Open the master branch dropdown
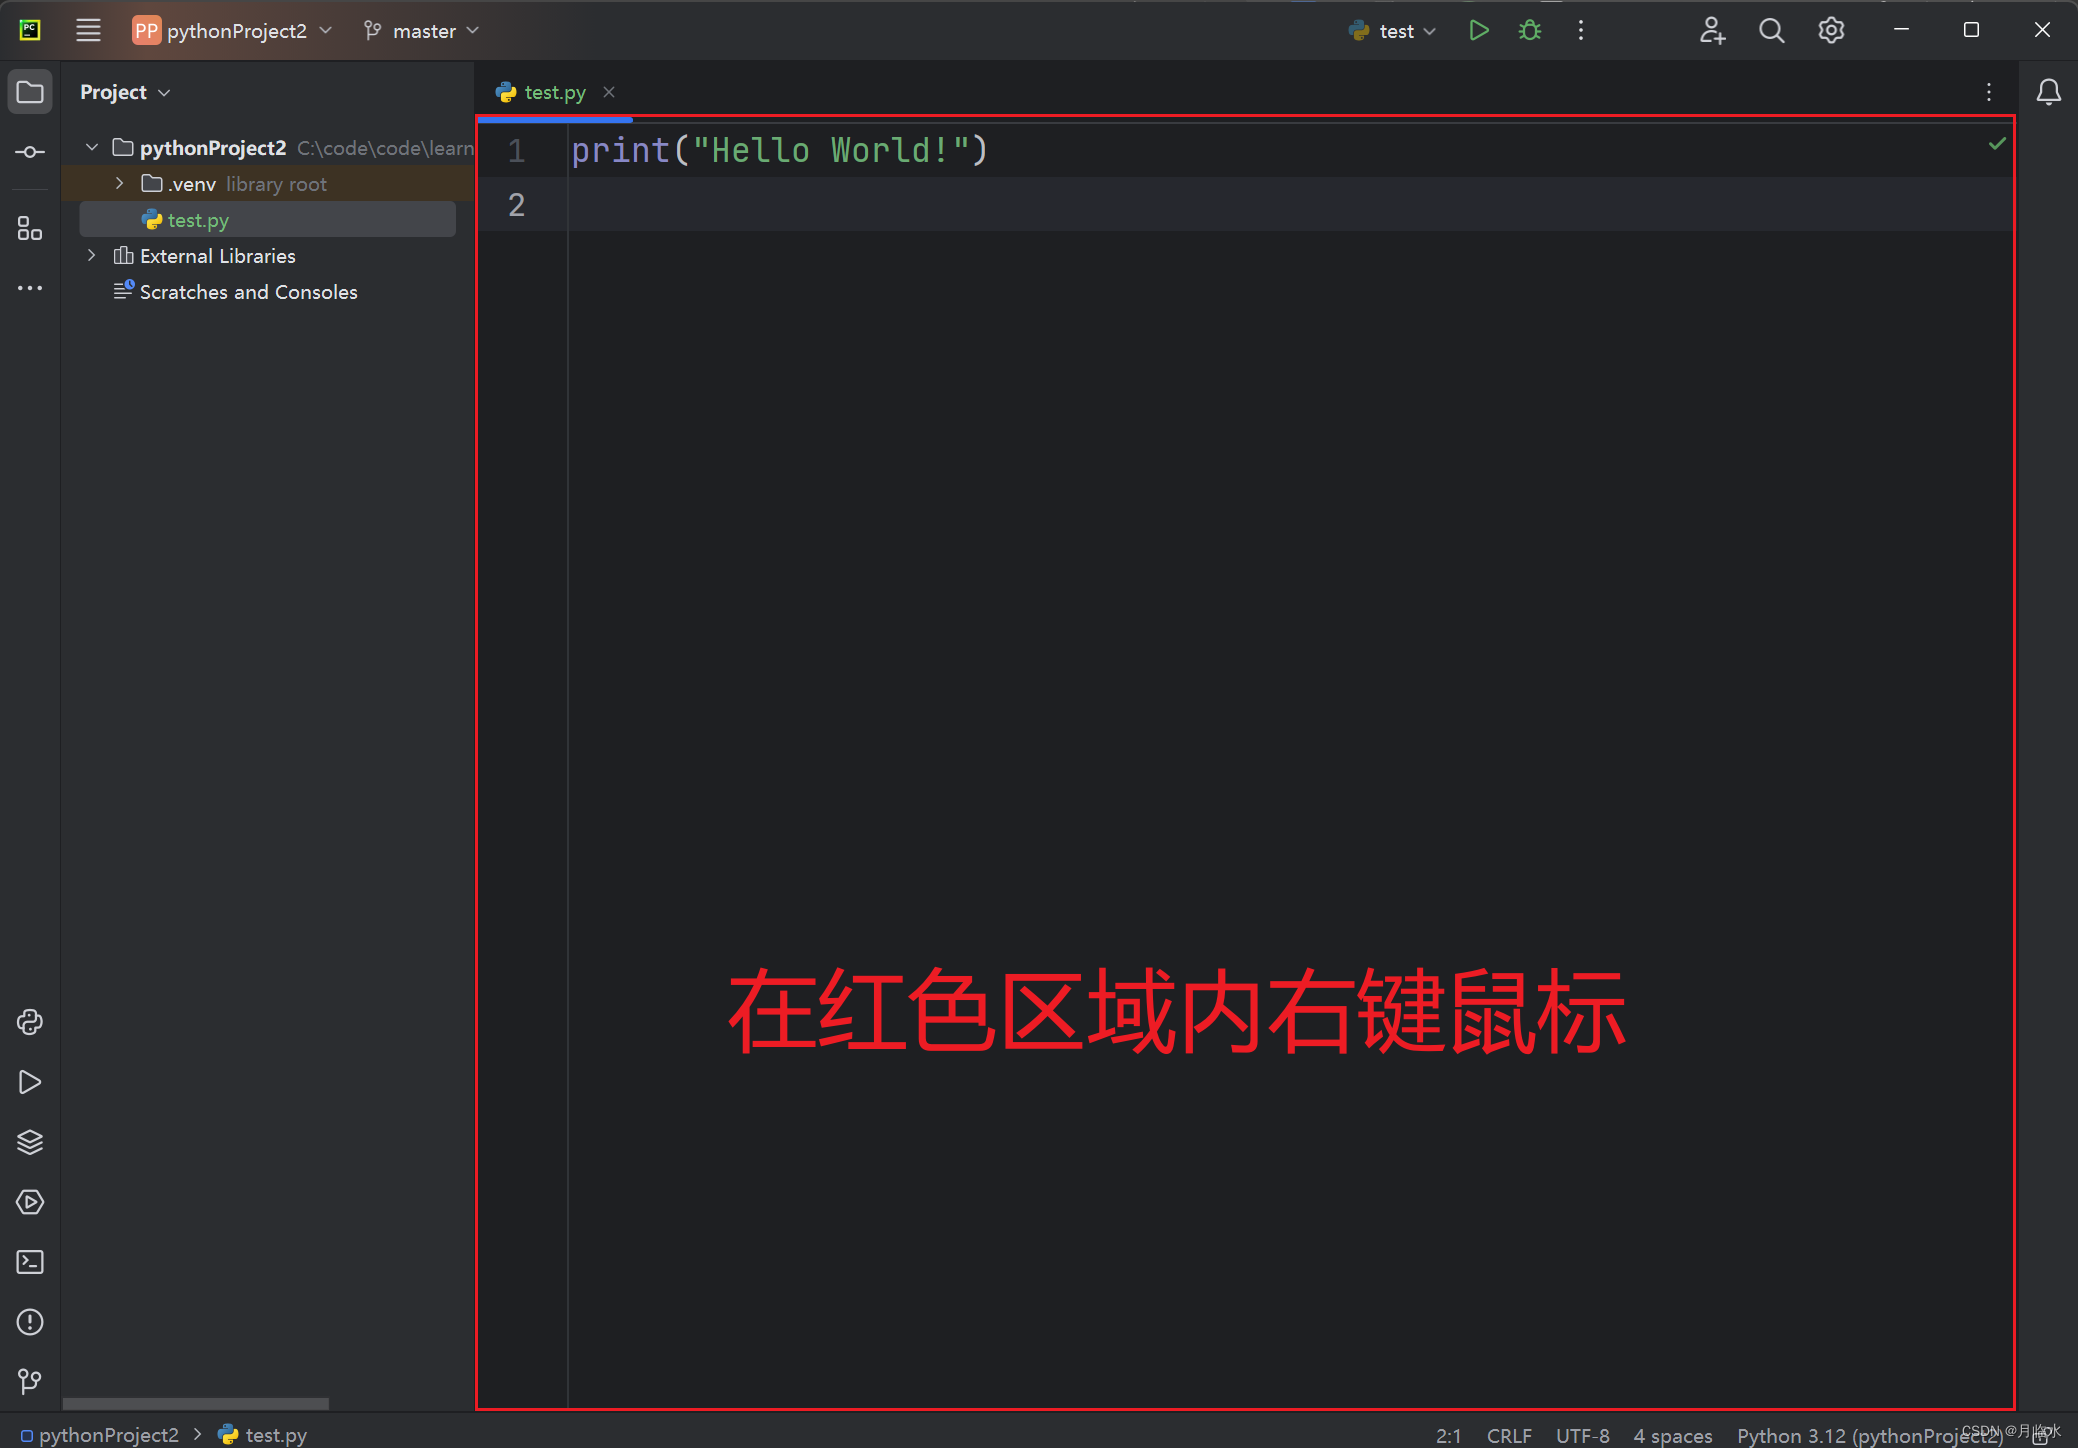 pos(423,31)
